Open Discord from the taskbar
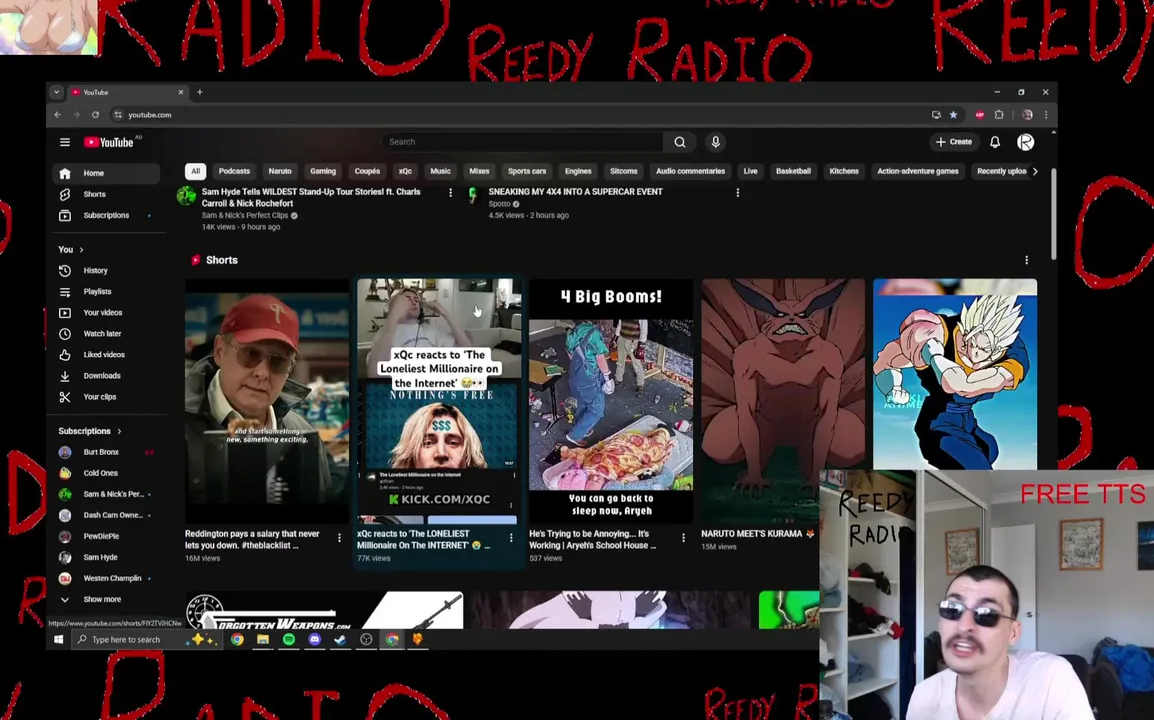1154x720 pixels. point(315,640)
